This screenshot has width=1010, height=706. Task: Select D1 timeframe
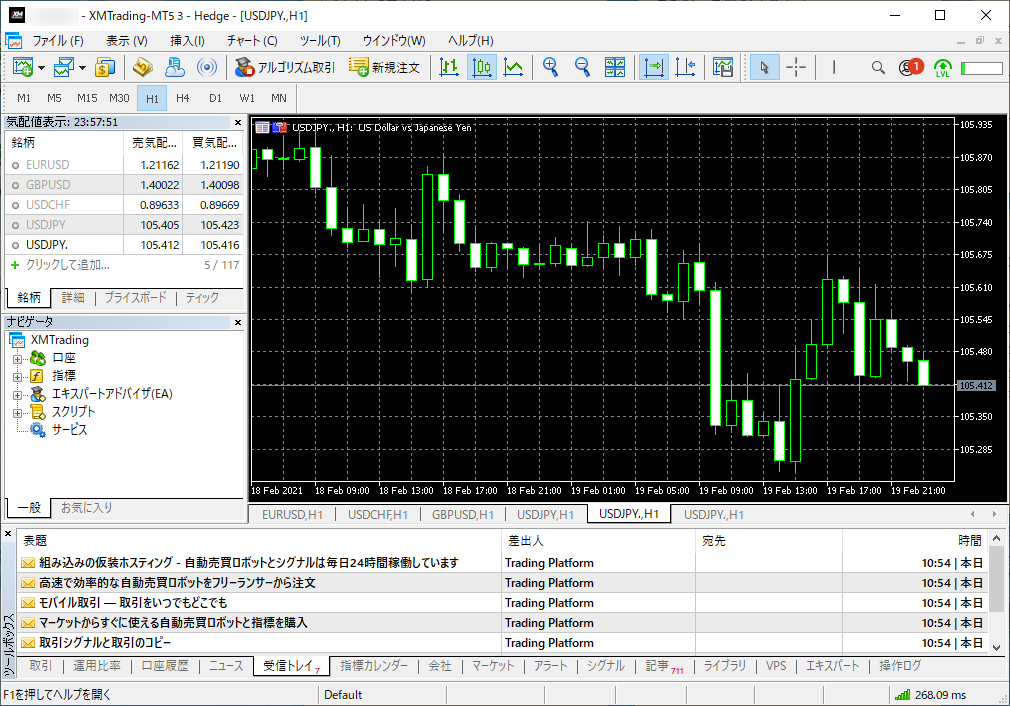point(215,98)
